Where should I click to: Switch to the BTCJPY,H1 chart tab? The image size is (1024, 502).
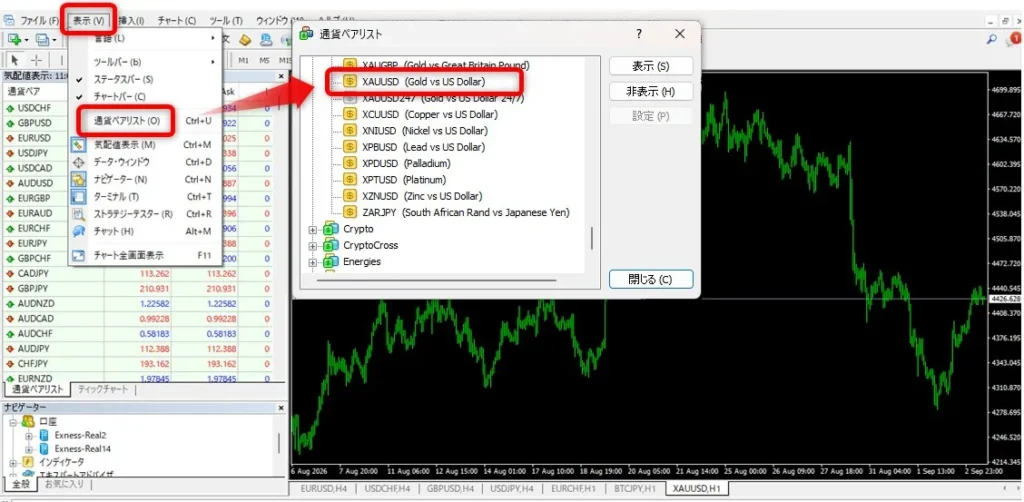click(x=635, y=488)
